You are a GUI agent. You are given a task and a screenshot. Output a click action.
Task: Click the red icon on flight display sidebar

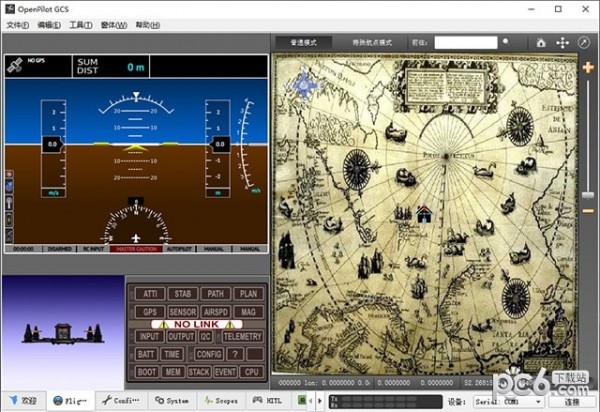[9, 174]
